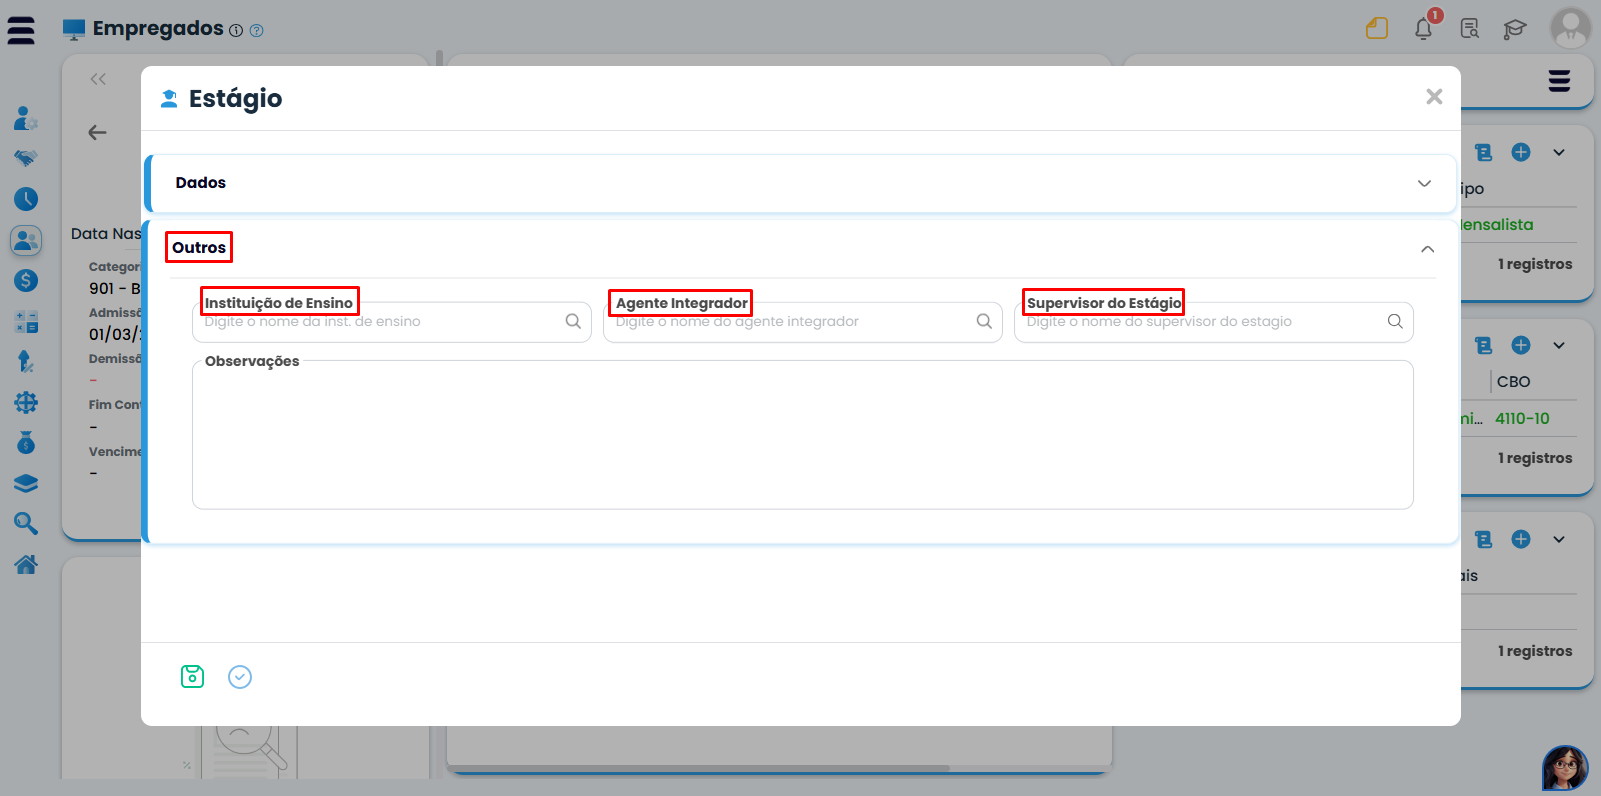This screenshot has width=1601, height=796.
Task: Open the clock sidebar icon
Action: (x=26, y=199)
